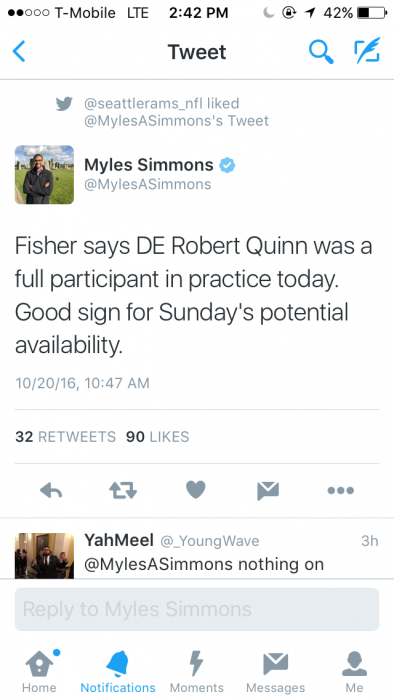Viewport: 394px width, 700px height.
Task: Tap the @_YoungWave handle in reply
Action: click(210, 541)
